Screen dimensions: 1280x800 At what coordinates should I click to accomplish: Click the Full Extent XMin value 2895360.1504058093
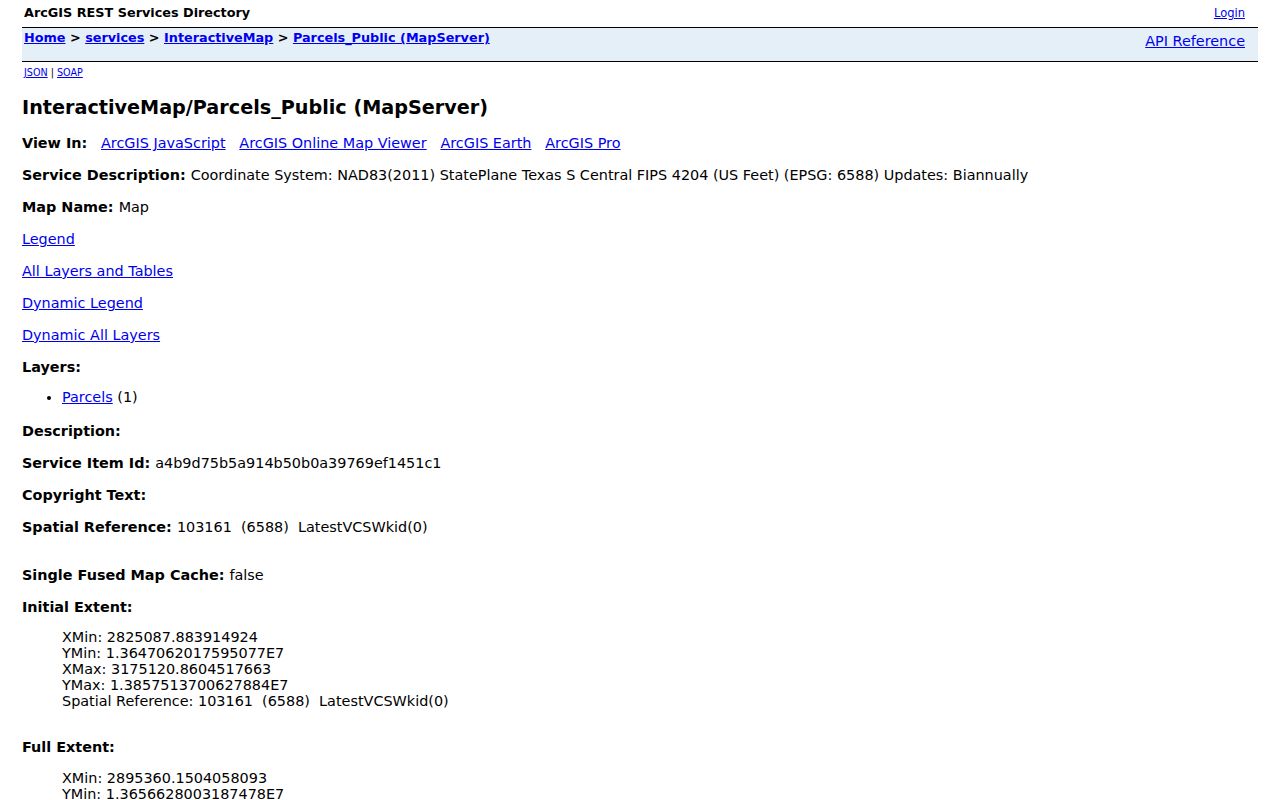[x=187, y=778]
